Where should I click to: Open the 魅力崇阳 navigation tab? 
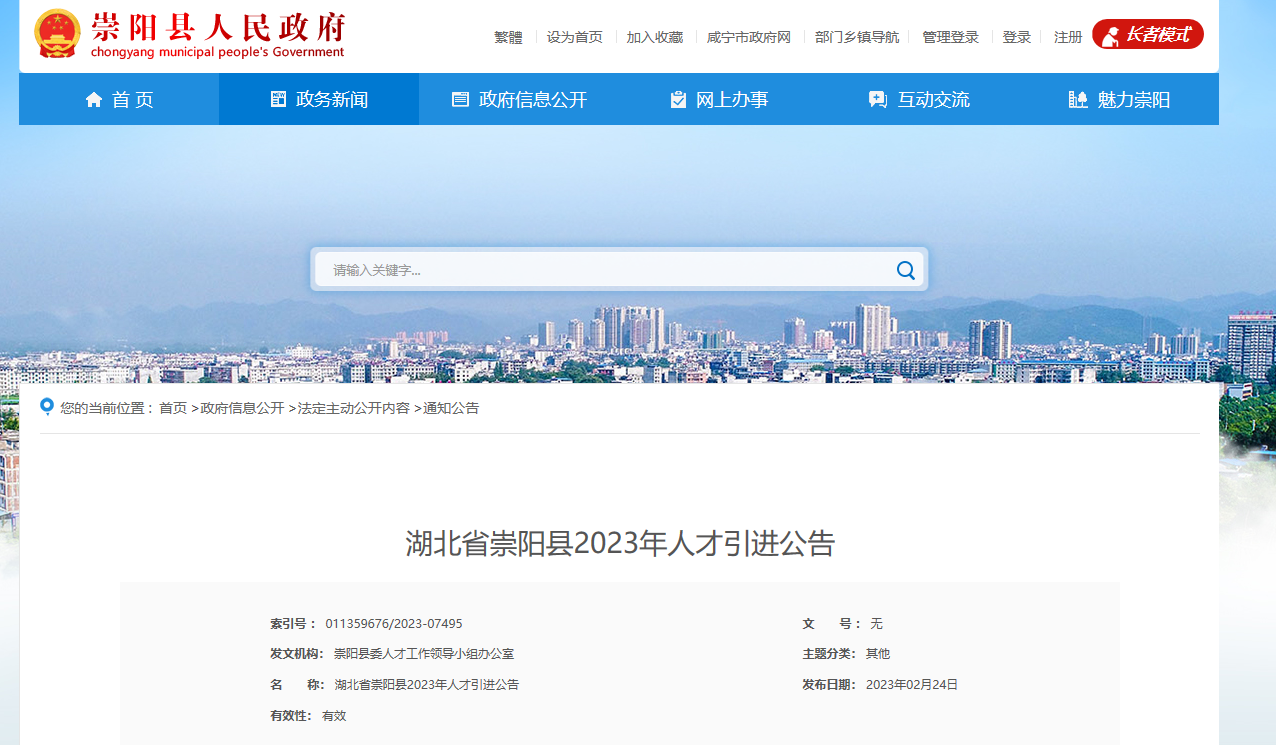click(1119, 99)
